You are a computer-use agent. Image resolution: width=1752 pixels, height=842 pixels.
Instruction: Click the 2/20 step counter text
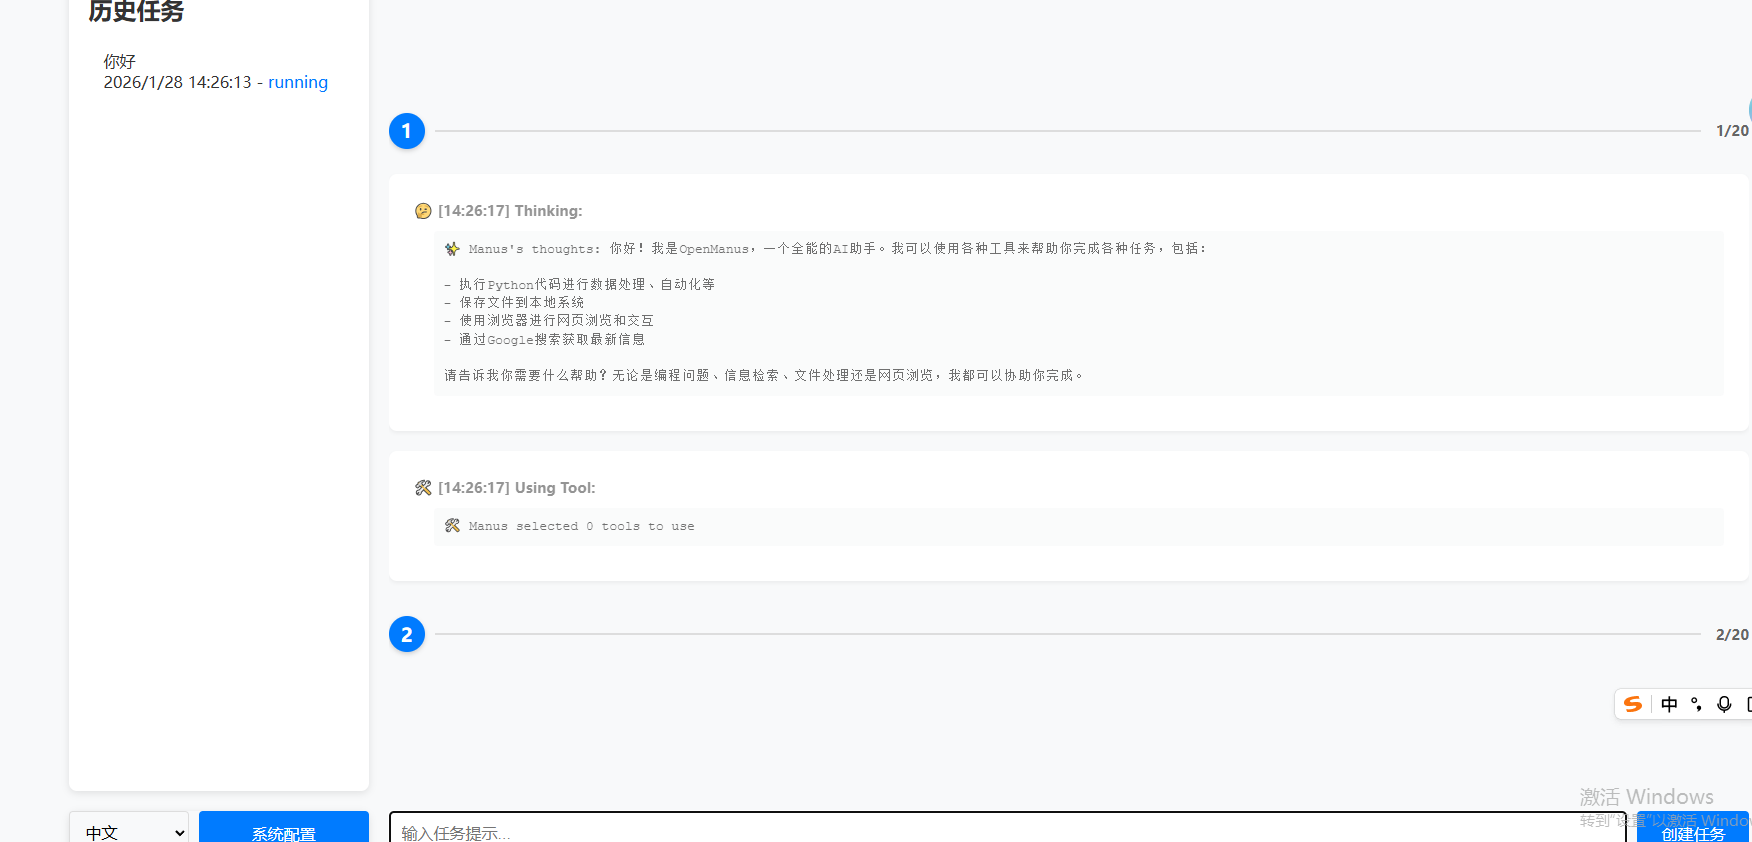[x=1732, y=635]
